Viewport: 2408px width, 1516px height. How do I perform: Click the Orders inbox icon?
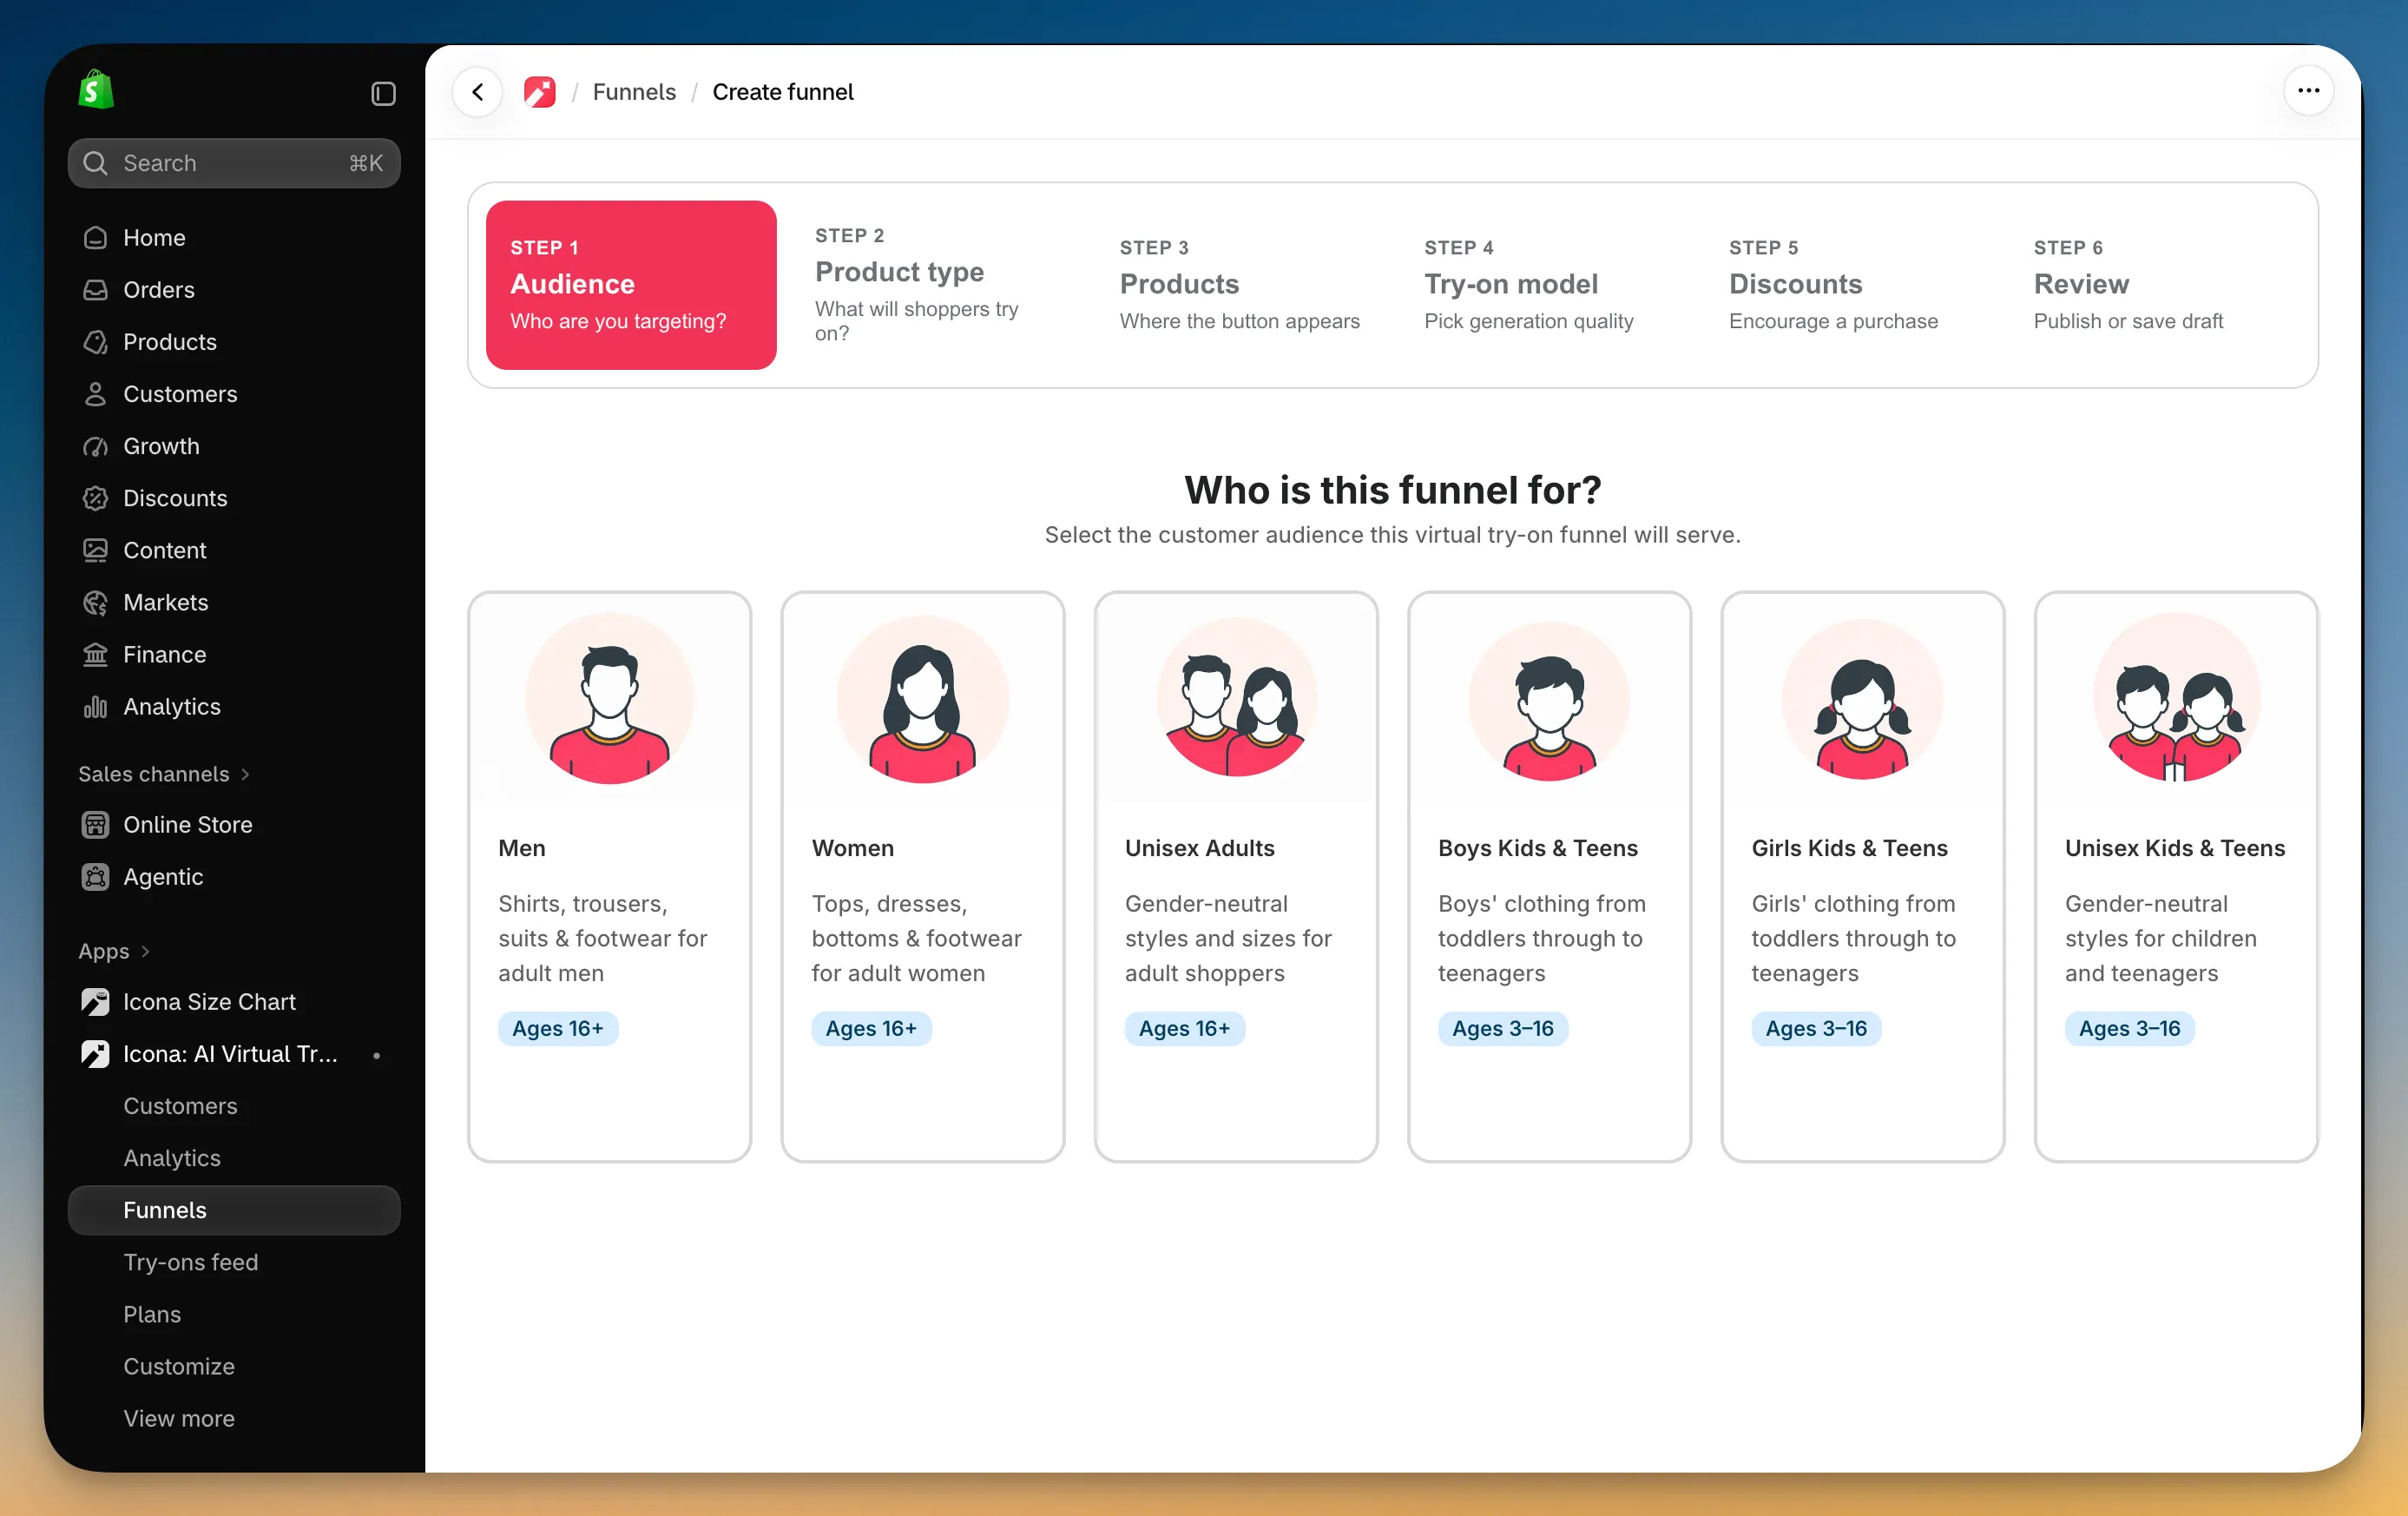pos(95,289)
